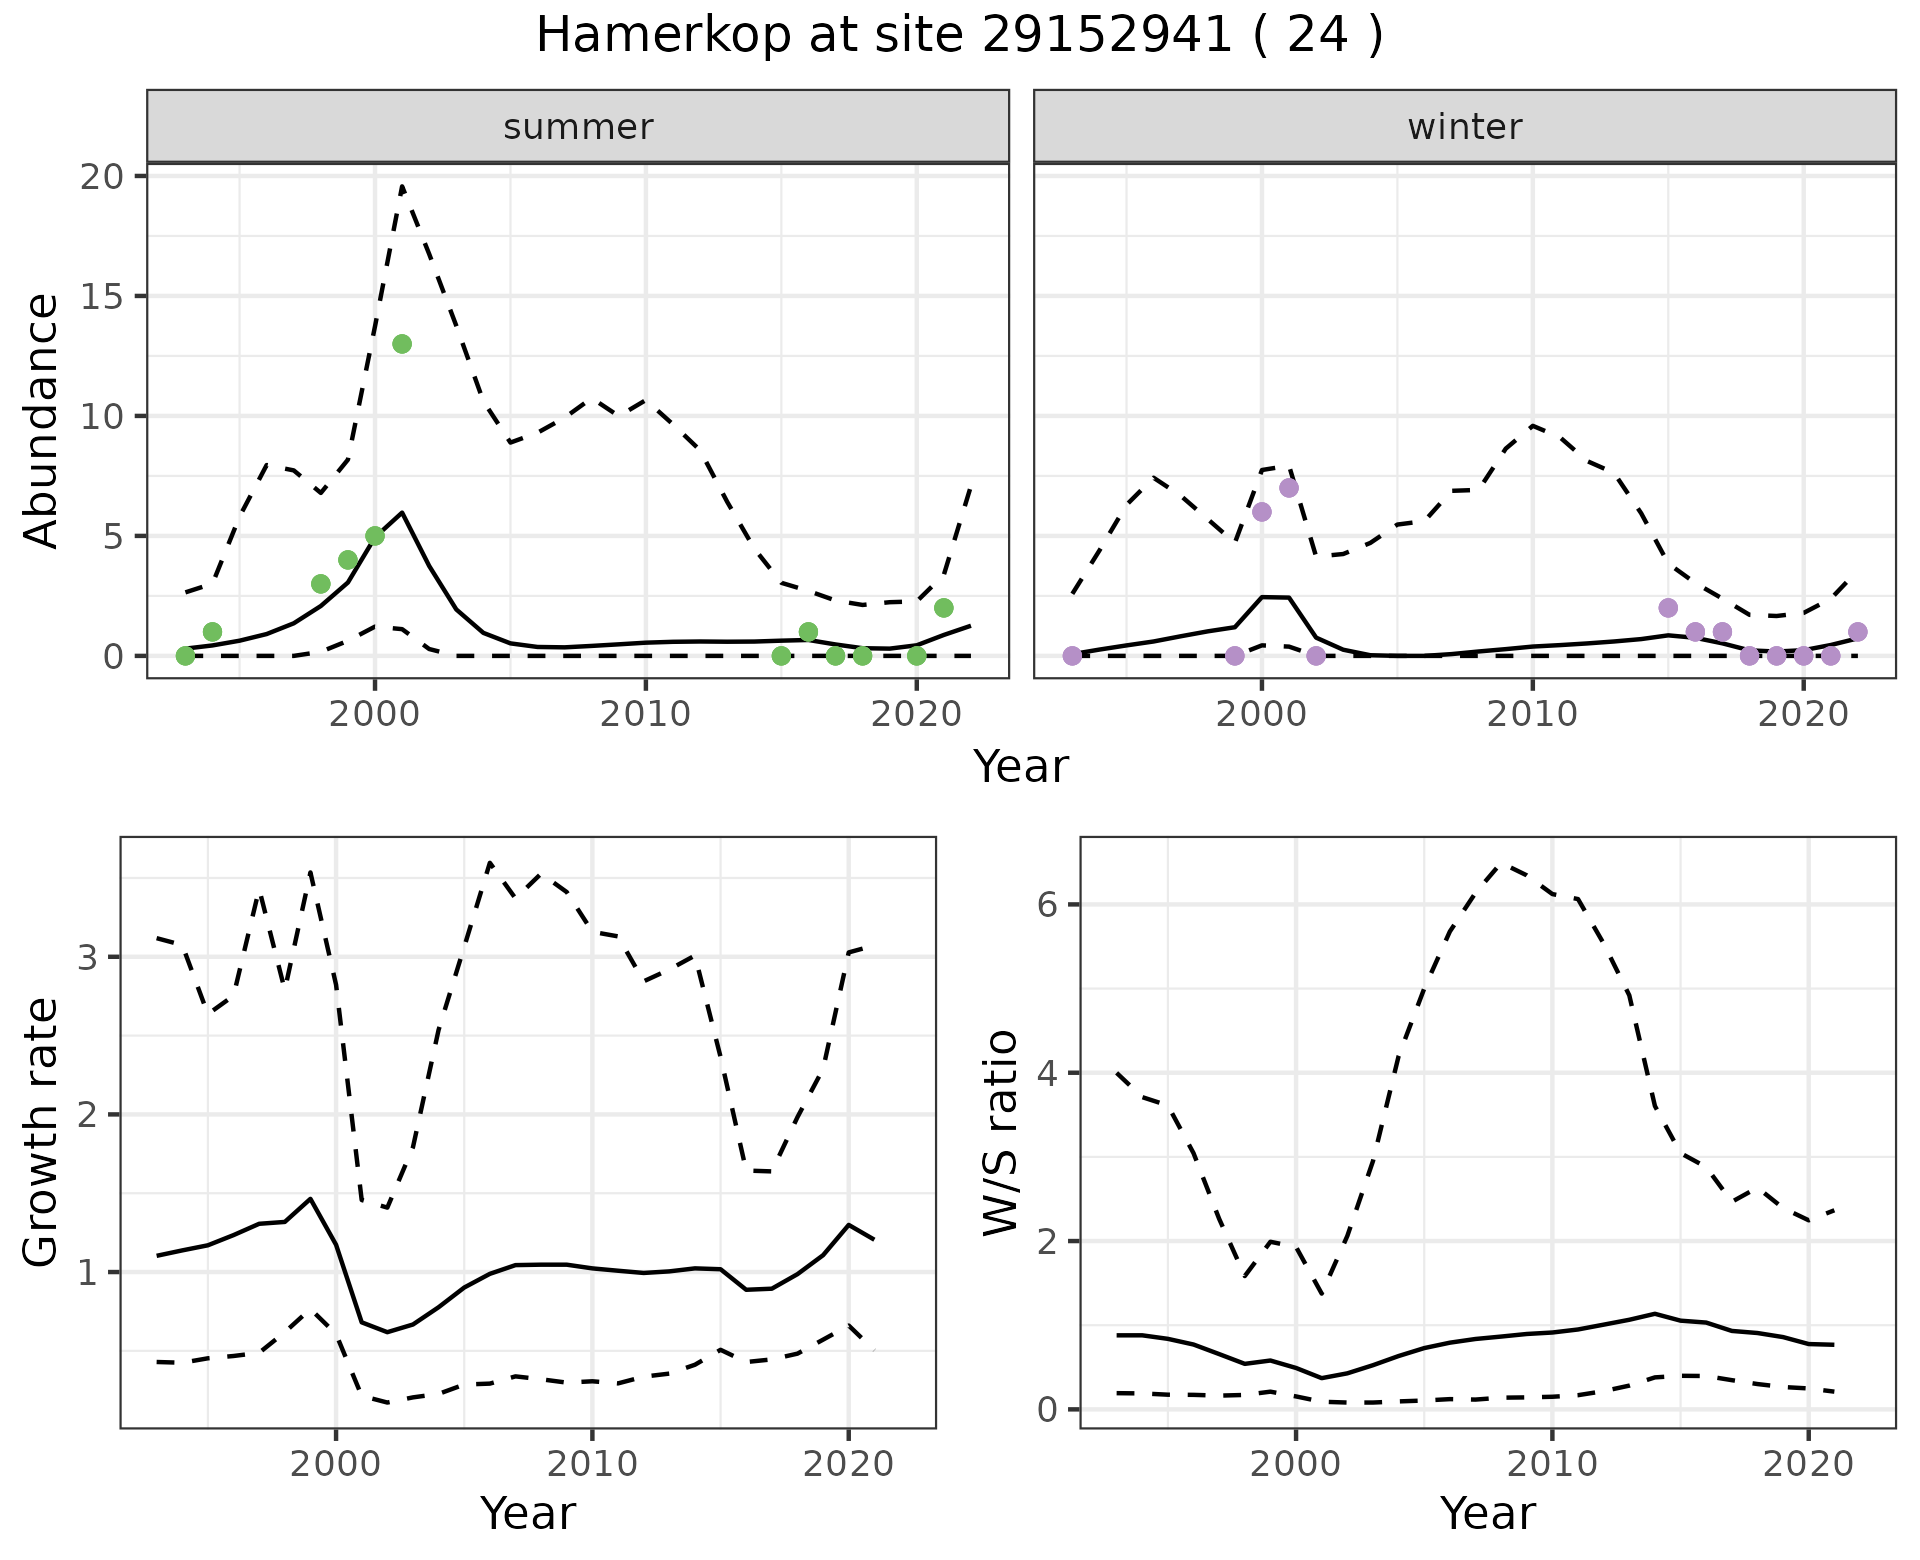Click the plot title Hamerkop at site 29152941
Image resolution: width=1920 pixels, height=1560 pixels.
(959, 36)
